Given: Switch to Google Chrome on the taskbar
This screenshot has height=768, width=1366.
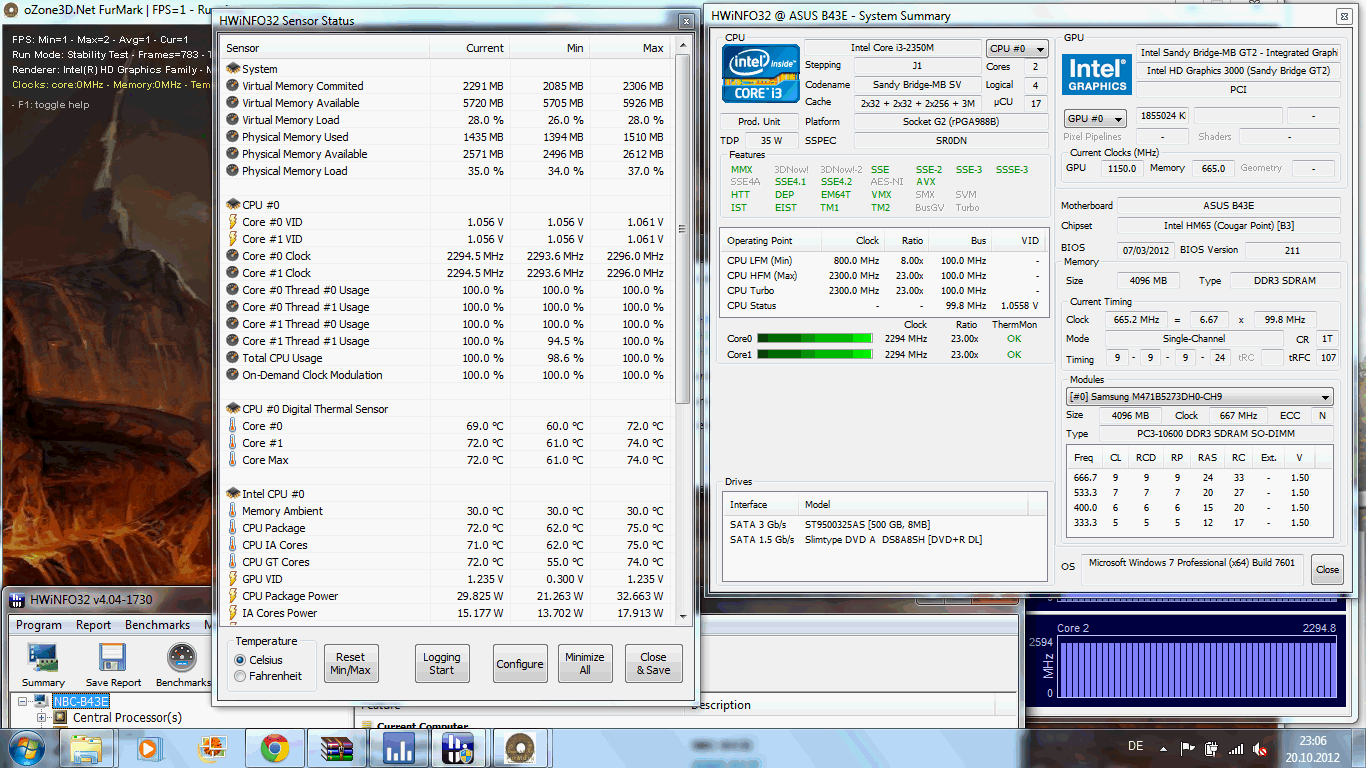Looking at the screenshot, I should tap(275, 748).
